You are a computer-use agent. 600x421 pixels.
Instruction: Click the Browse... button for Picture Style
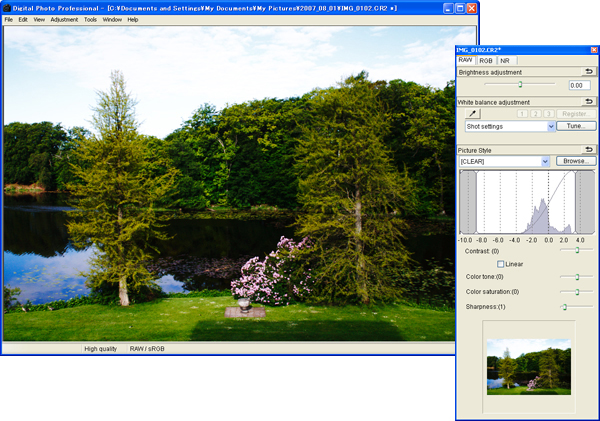pyautogui.click(x=576, y=161)
